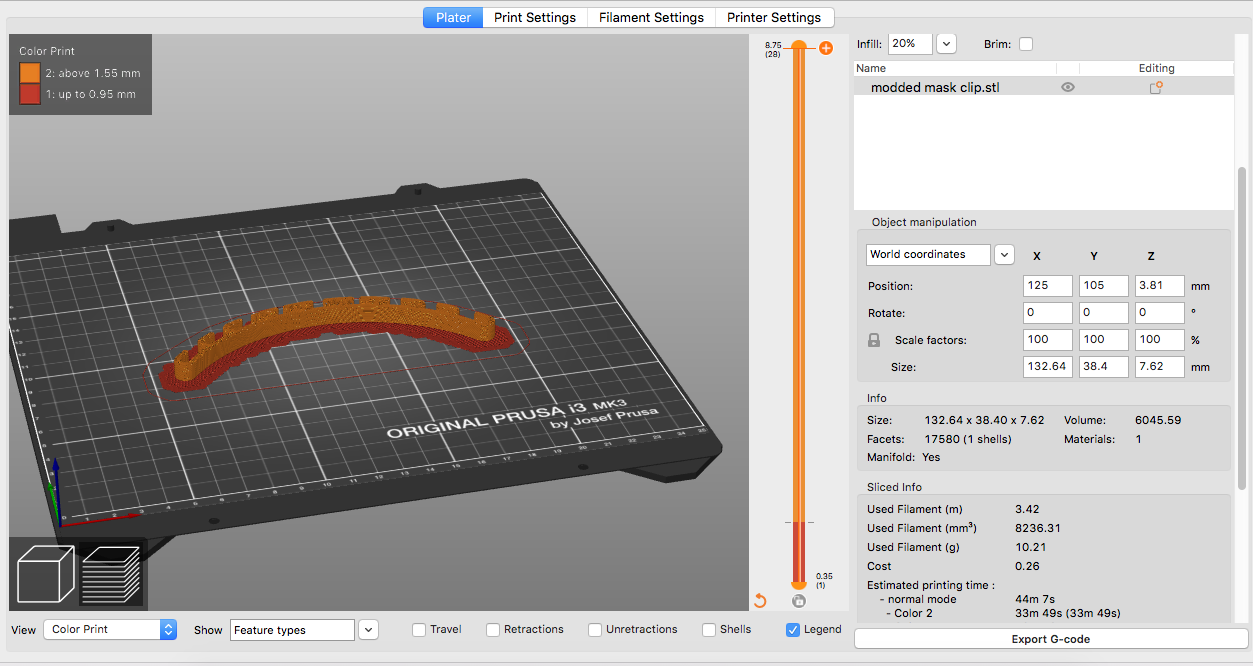This screenshot has height=666, width=1253.
Task: Click the Size X field showing 132.64
Action: click(x=1048, y=367)
